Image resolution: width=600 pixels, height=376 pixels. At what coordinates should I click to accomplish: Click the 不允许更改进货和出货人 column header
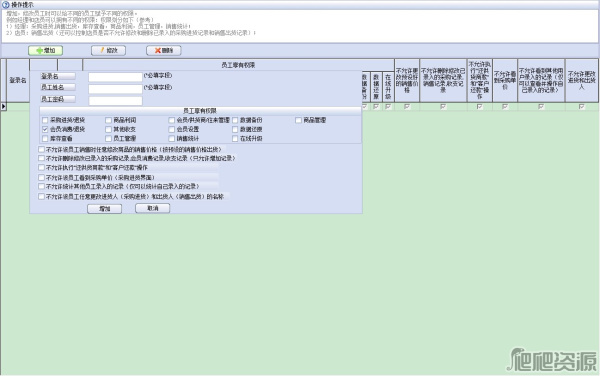[582, 80]
